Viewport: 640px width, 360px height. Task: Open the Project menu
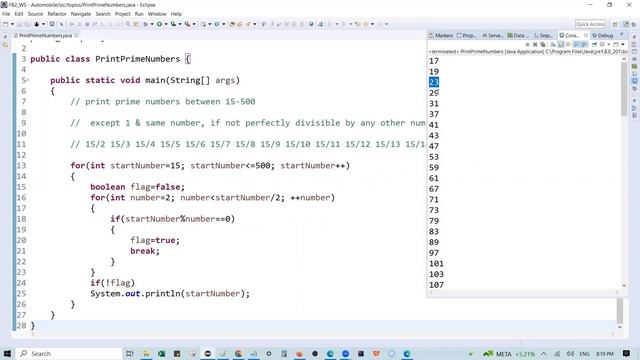122,14
